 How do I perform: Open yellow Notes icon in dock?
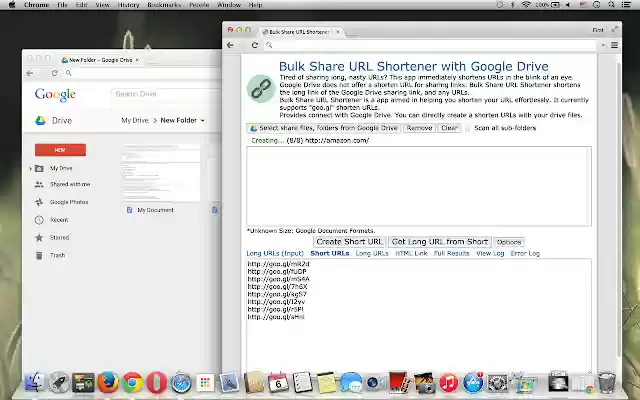[x=327, y=382]
